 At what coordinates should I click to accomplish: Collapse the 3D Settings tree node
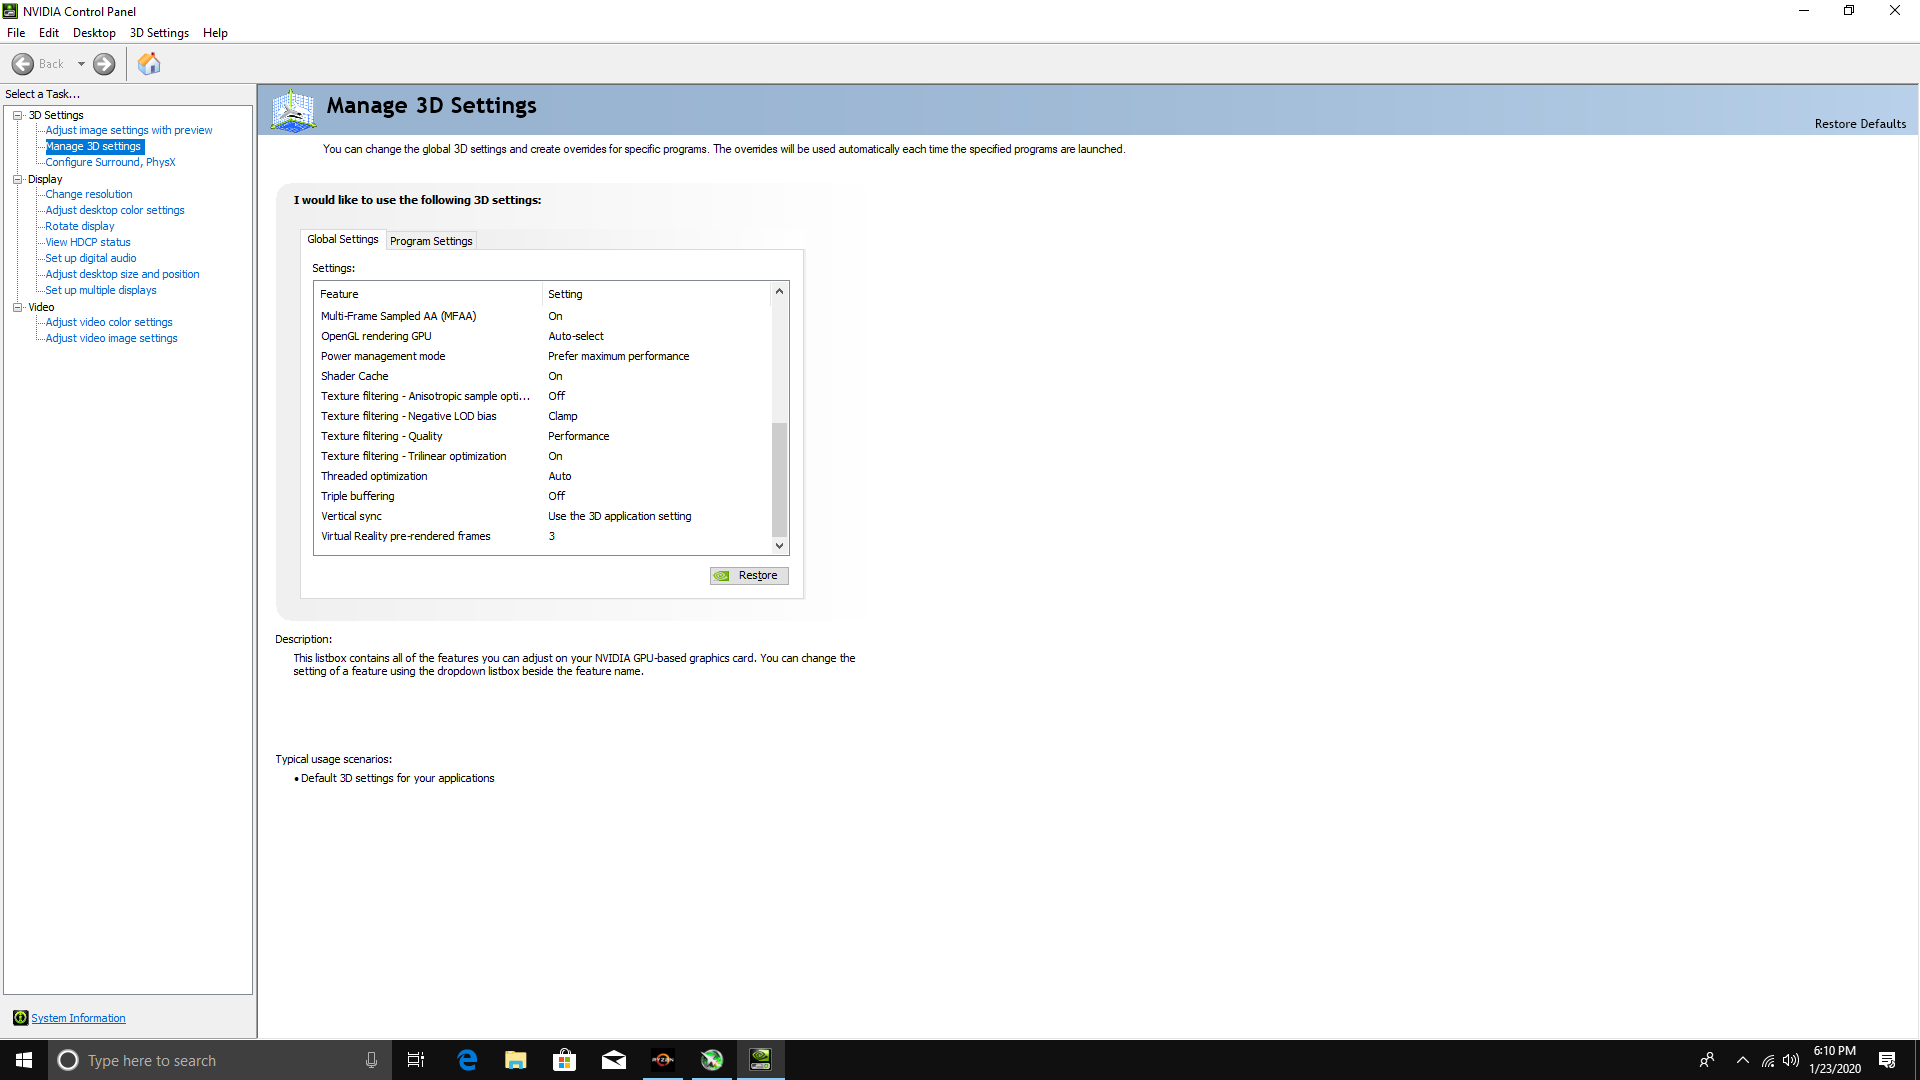[17, 115]
